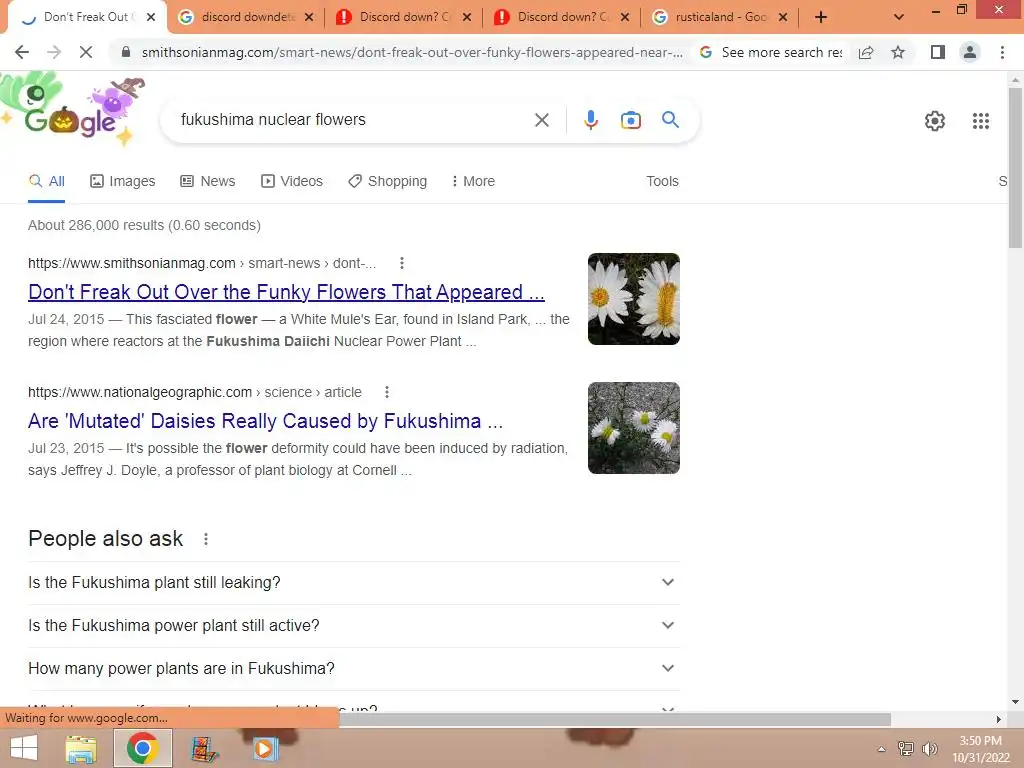Open People also ask options menu
This screenshot has width=1024, height=768.
coord(206,539)
